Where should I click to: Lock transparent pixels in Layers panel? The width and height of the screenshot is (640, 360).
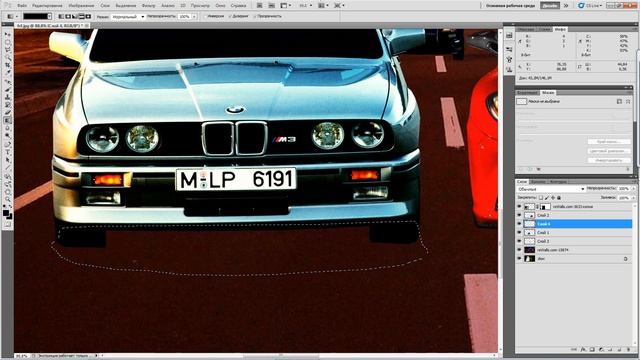click(541, 198)
